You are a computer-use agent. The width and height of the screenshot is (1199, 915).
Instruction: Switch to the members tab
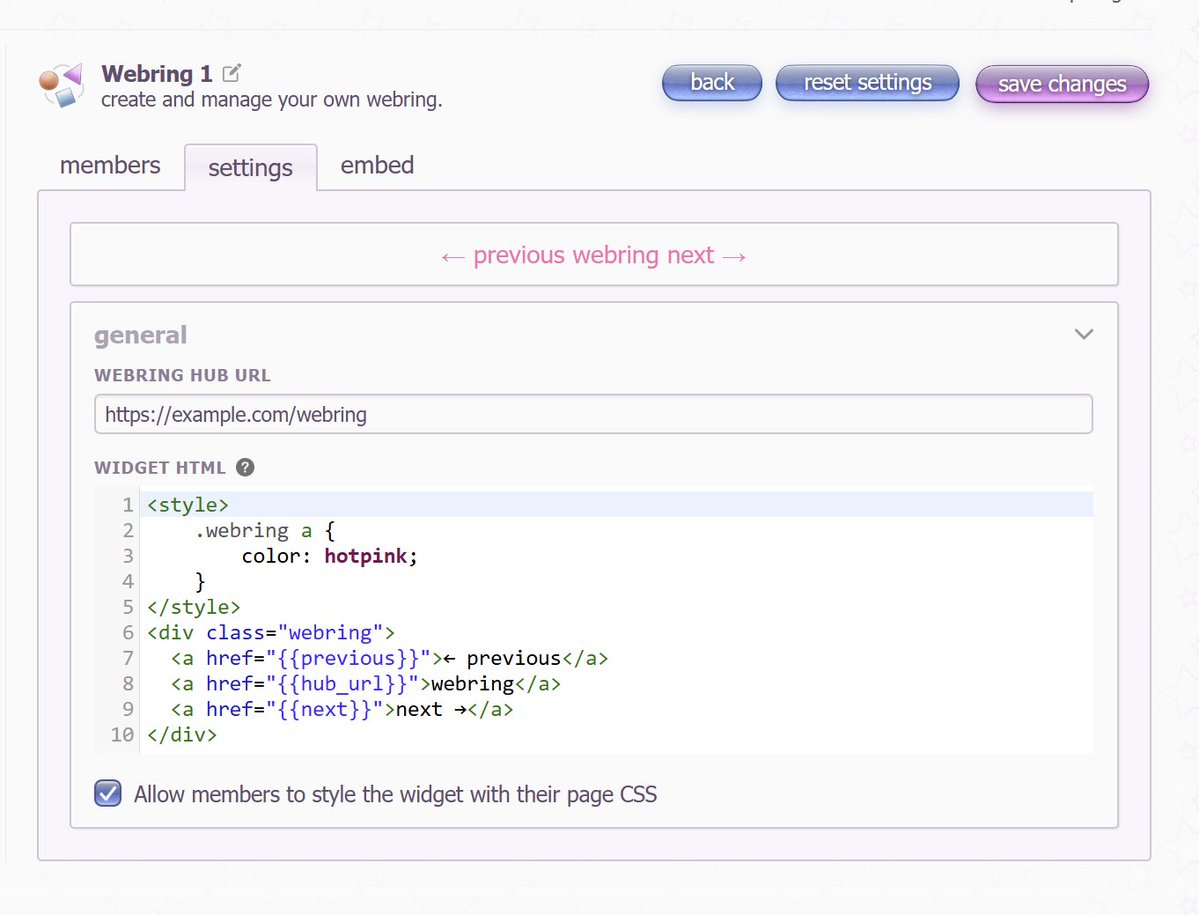110,165
